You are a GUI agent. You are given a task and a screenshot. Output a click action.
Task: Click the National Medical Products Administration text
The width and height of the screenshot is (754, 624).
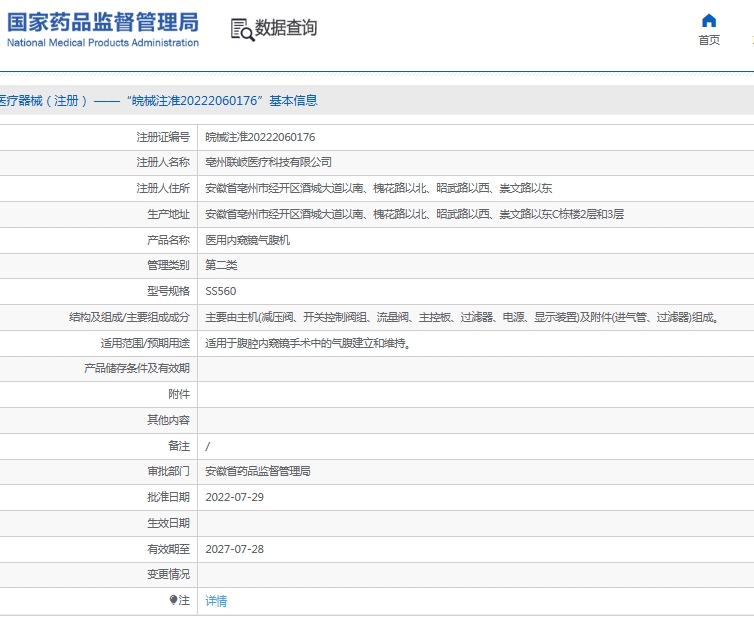(103, 43)
